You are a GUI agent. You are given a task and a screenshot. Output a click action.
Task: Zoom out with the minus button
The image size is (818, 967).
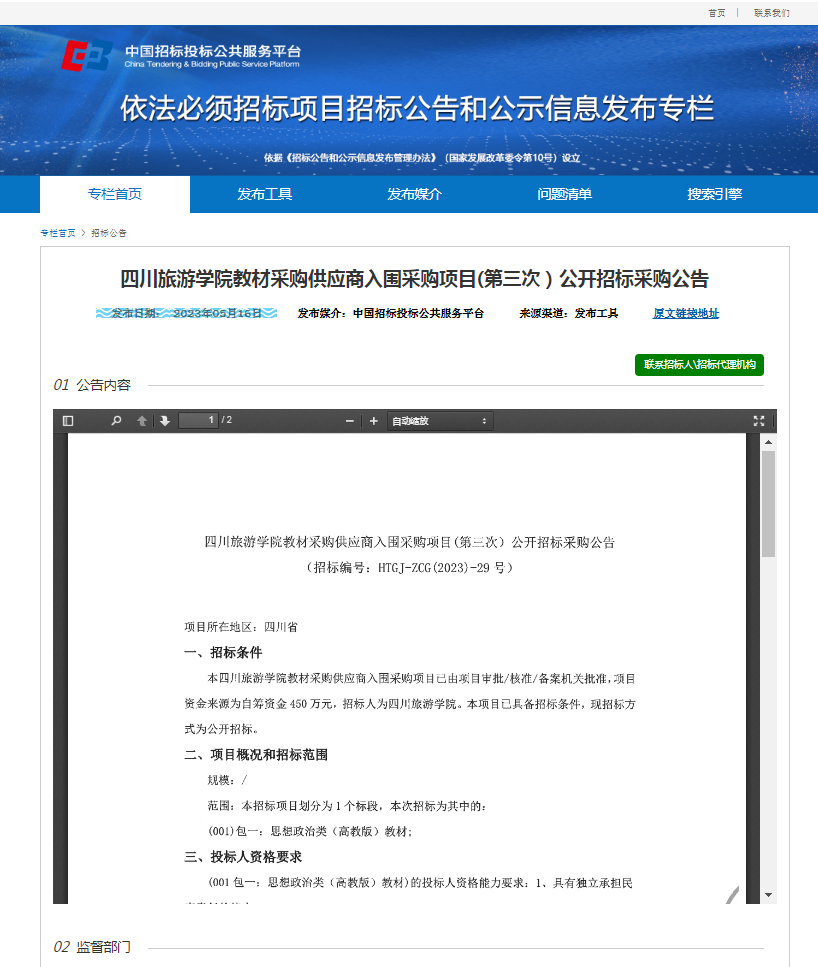(350, 421)
